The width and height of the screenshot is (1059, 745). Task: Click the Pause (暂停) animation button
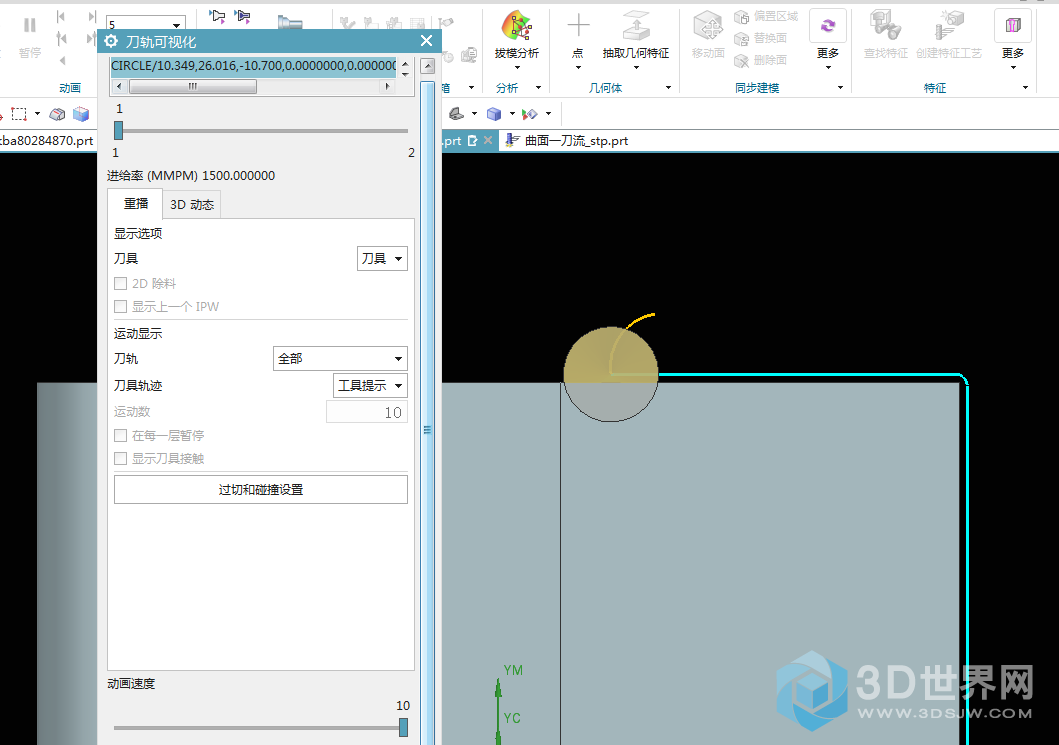[29, 35]
